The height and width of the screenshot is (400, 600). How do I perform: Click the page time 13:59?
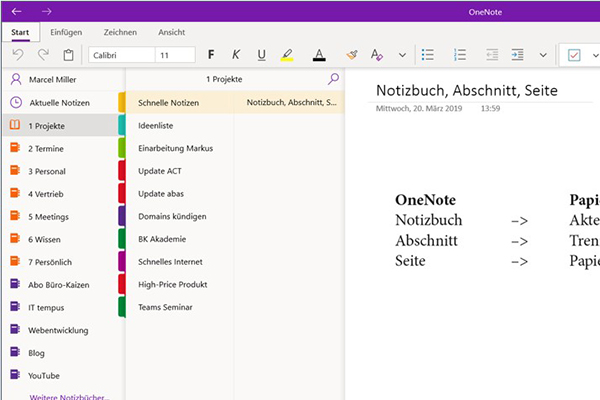tap(491, 108)
